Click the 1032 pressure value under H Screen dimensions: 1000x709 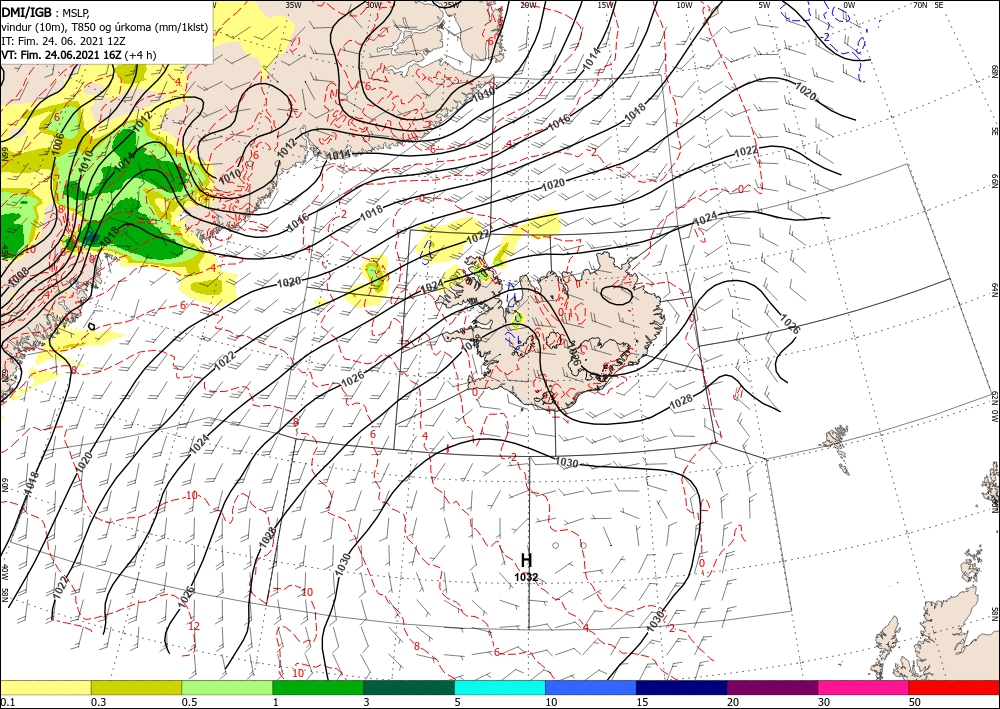(x=526, y=578)
